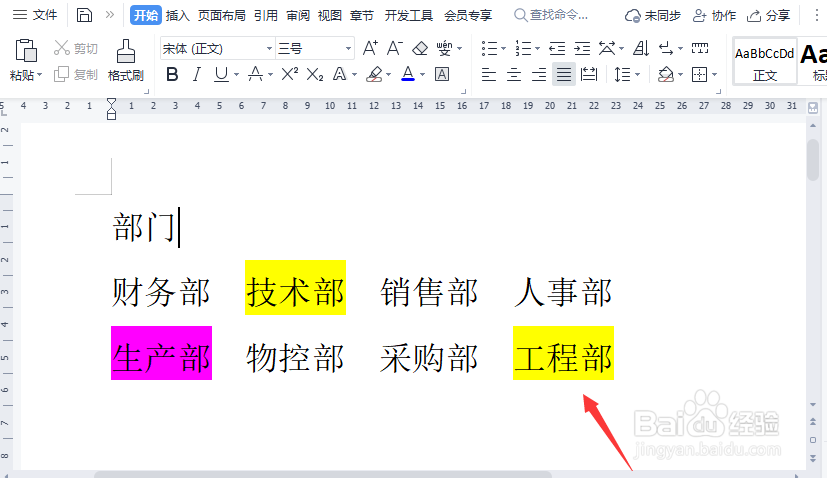827x478 pixels.
Task: Select the 正文 style
Action: (x=765, y=61)
